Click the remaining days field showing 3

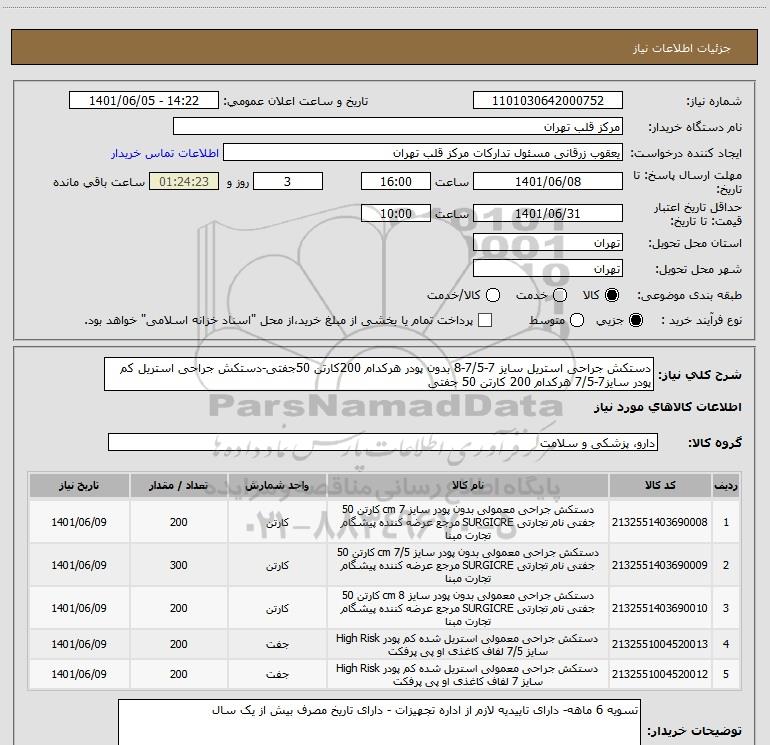[288, 181]
